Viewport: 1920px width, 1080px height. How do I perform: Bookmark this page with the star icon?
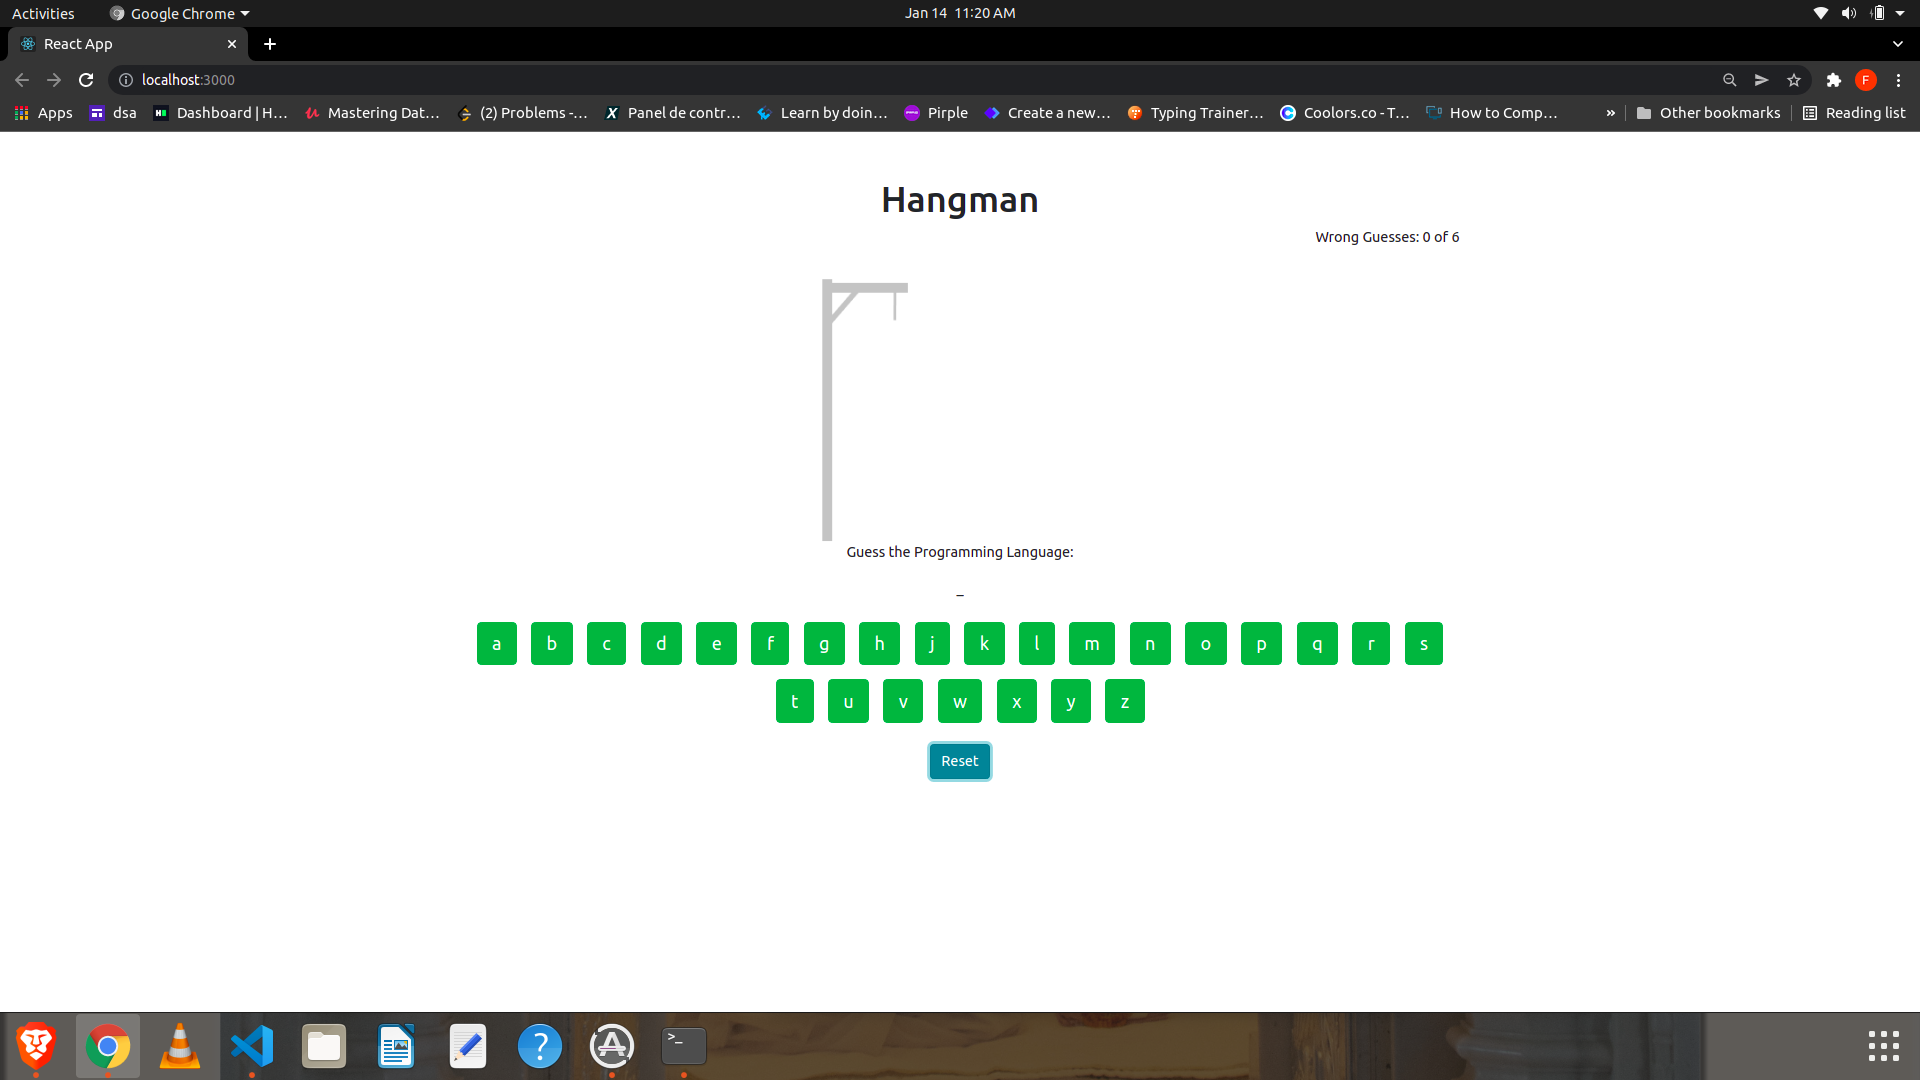tap(1794, 80)
